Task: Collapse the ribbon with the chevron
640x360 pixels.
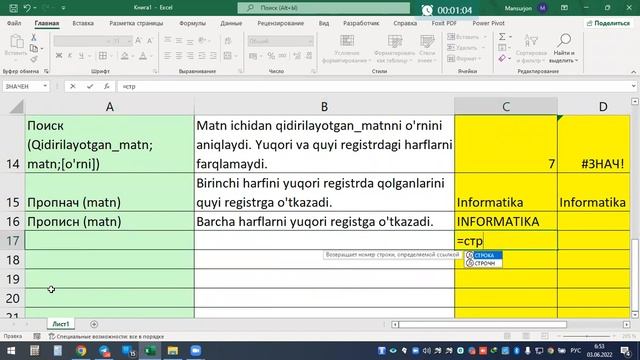Action: tap(633, 71)
